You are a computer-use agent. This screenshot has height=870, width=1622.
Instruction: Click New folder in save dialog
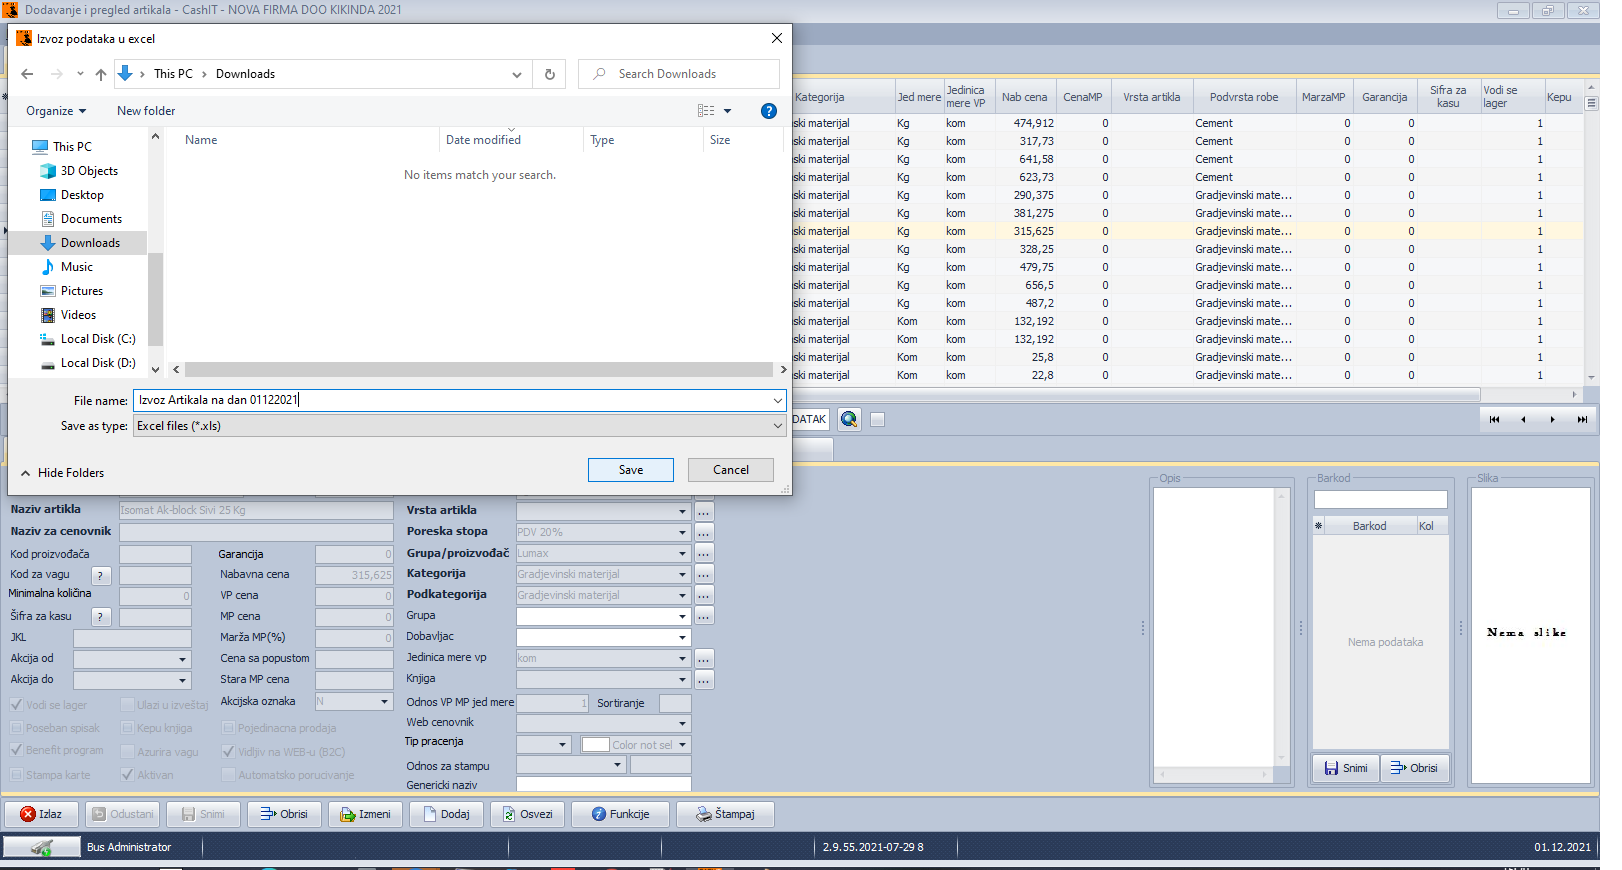point(146,111)
